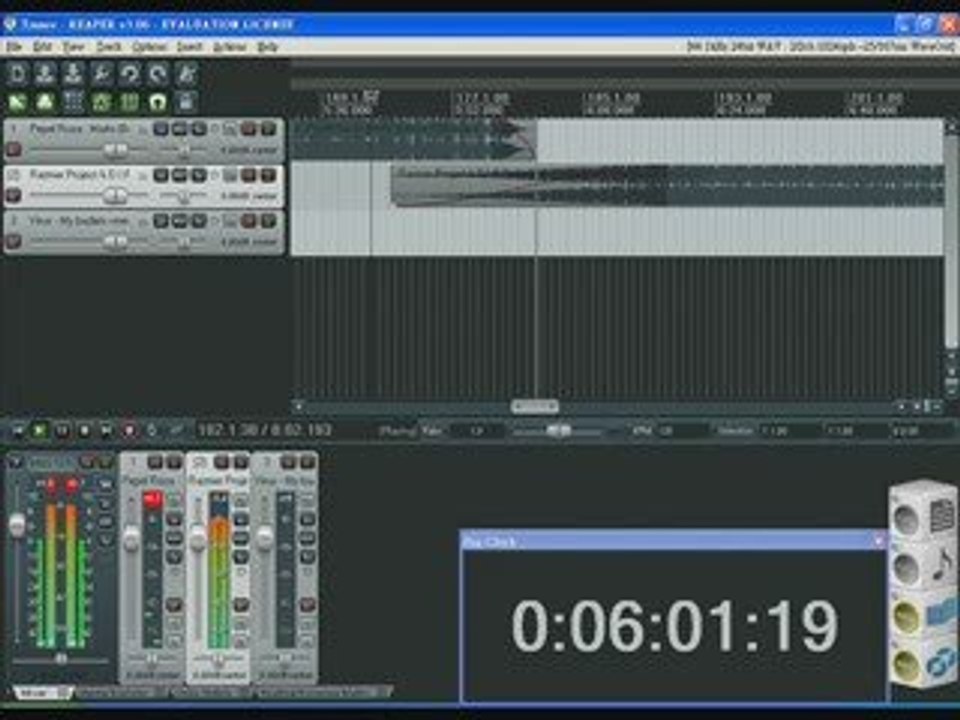Solo mixer channel 2 strip
The image size is (960, 720).
point(241,462)
